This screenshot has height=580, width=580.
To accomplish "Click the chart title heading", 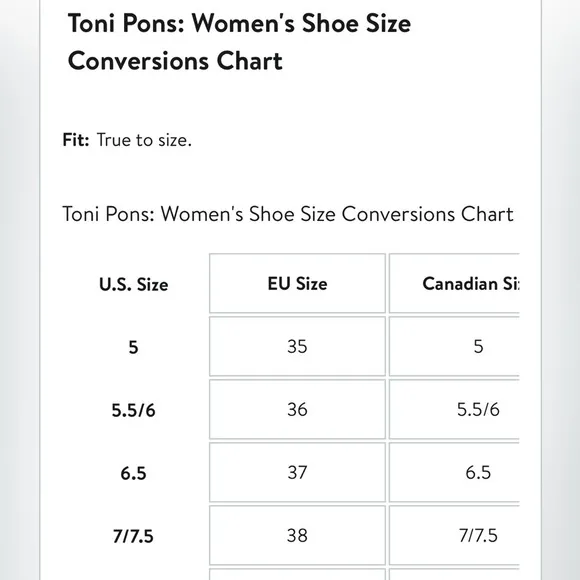I will click(239, 42).
